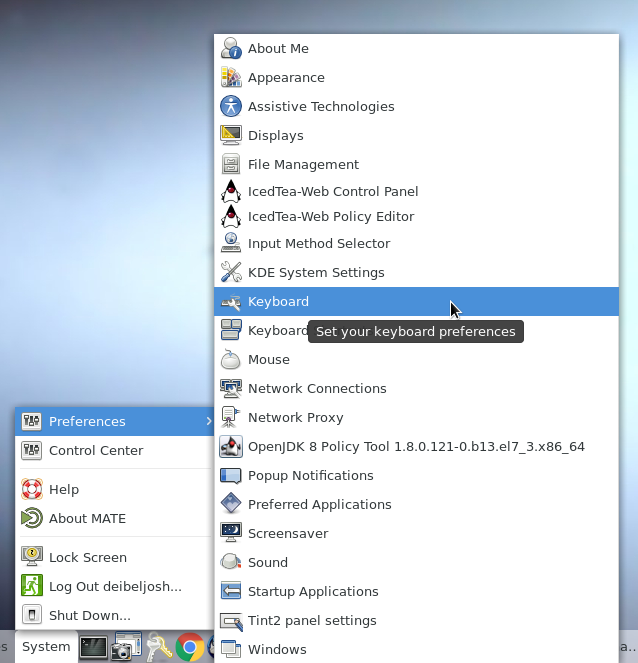Click the About Me user icon
Image resolution: width=638 pixels, height=663 pixels.
click(231, 48)
